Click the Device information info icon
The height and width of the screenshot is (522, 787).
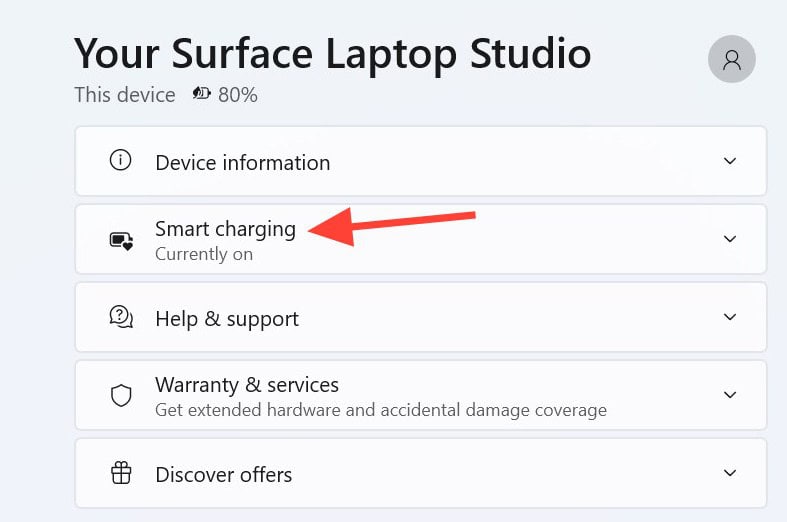pos(121,161)
